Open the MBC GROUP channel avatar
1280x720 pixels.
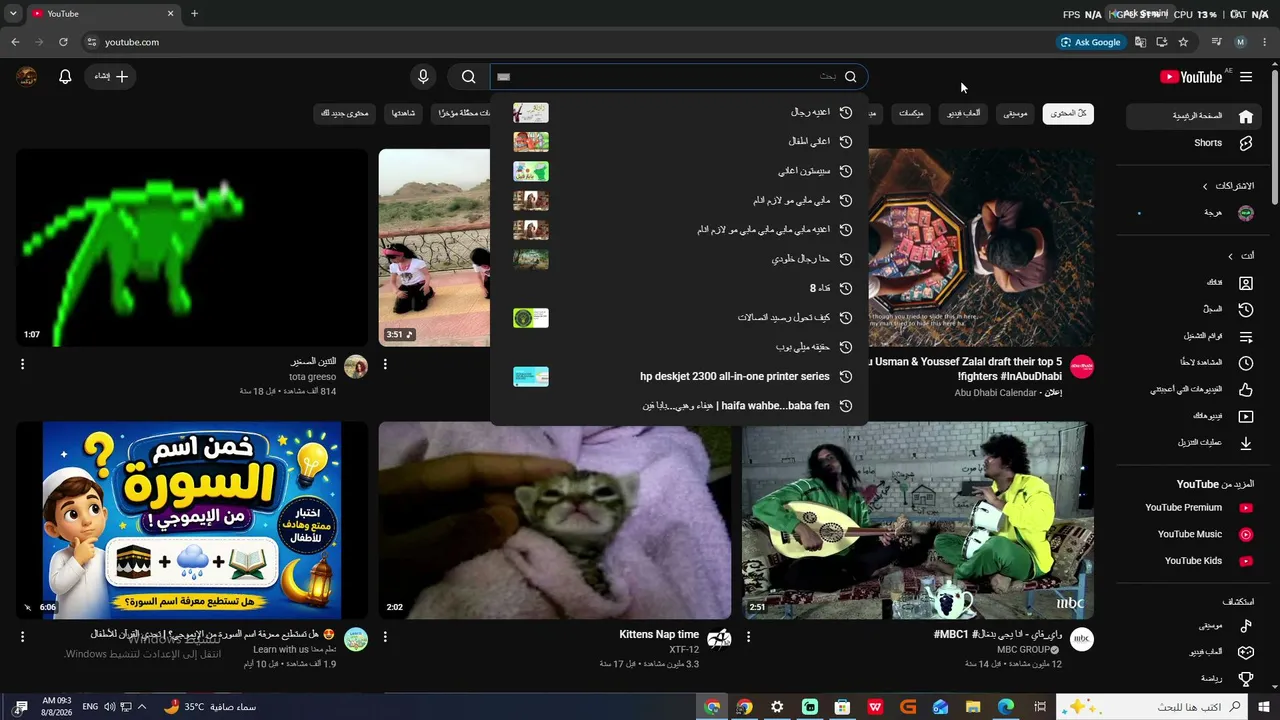tap(1082, 640)
